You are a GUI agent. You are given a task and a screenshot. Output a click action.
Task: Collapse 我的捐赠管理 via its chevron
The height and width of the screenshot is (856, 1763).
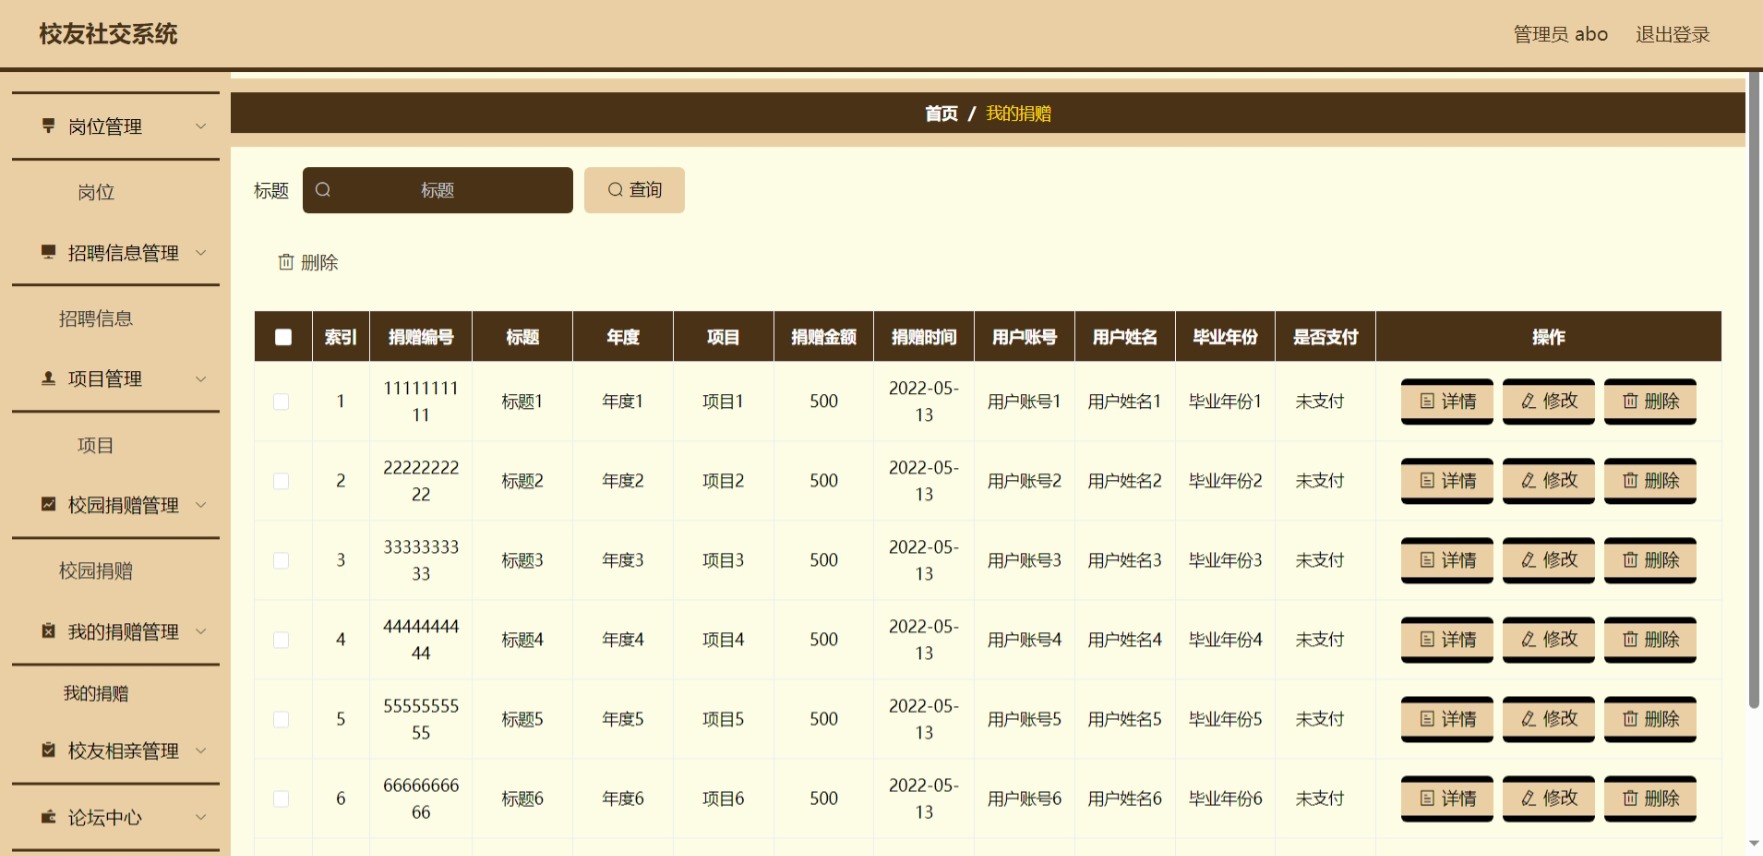201,631
